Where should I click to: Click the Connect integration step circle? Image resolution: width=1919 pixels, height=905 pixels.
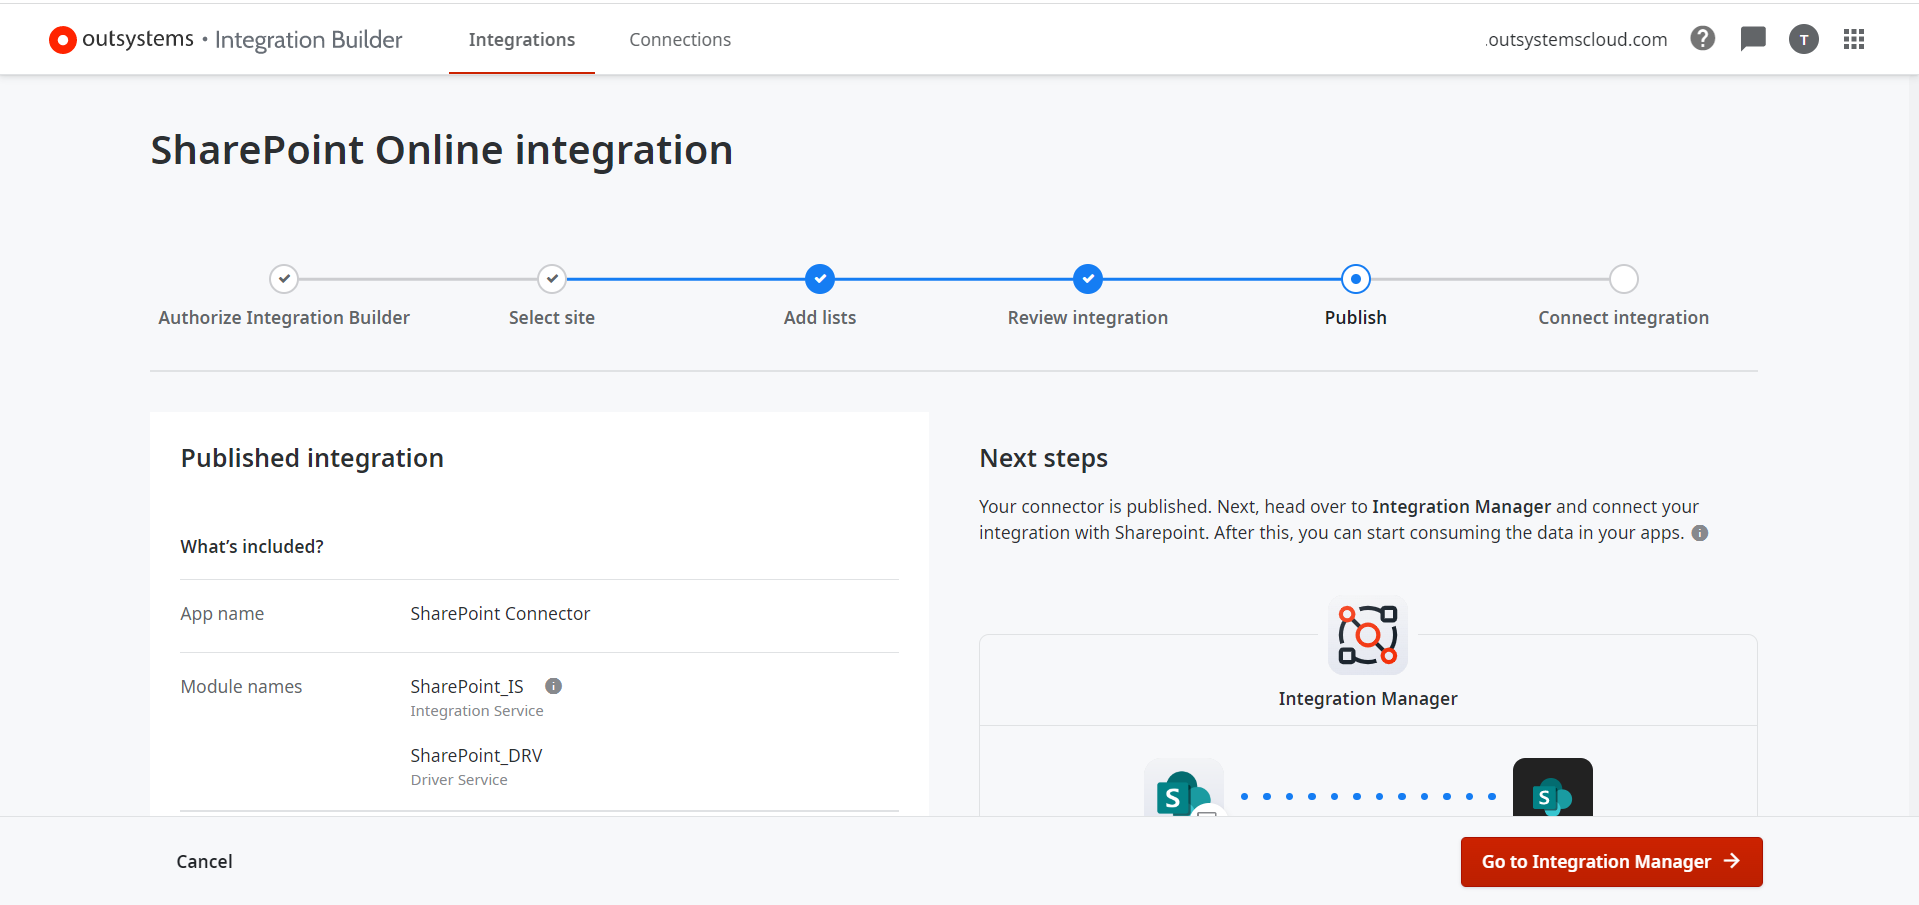(x=1623, y=279)
